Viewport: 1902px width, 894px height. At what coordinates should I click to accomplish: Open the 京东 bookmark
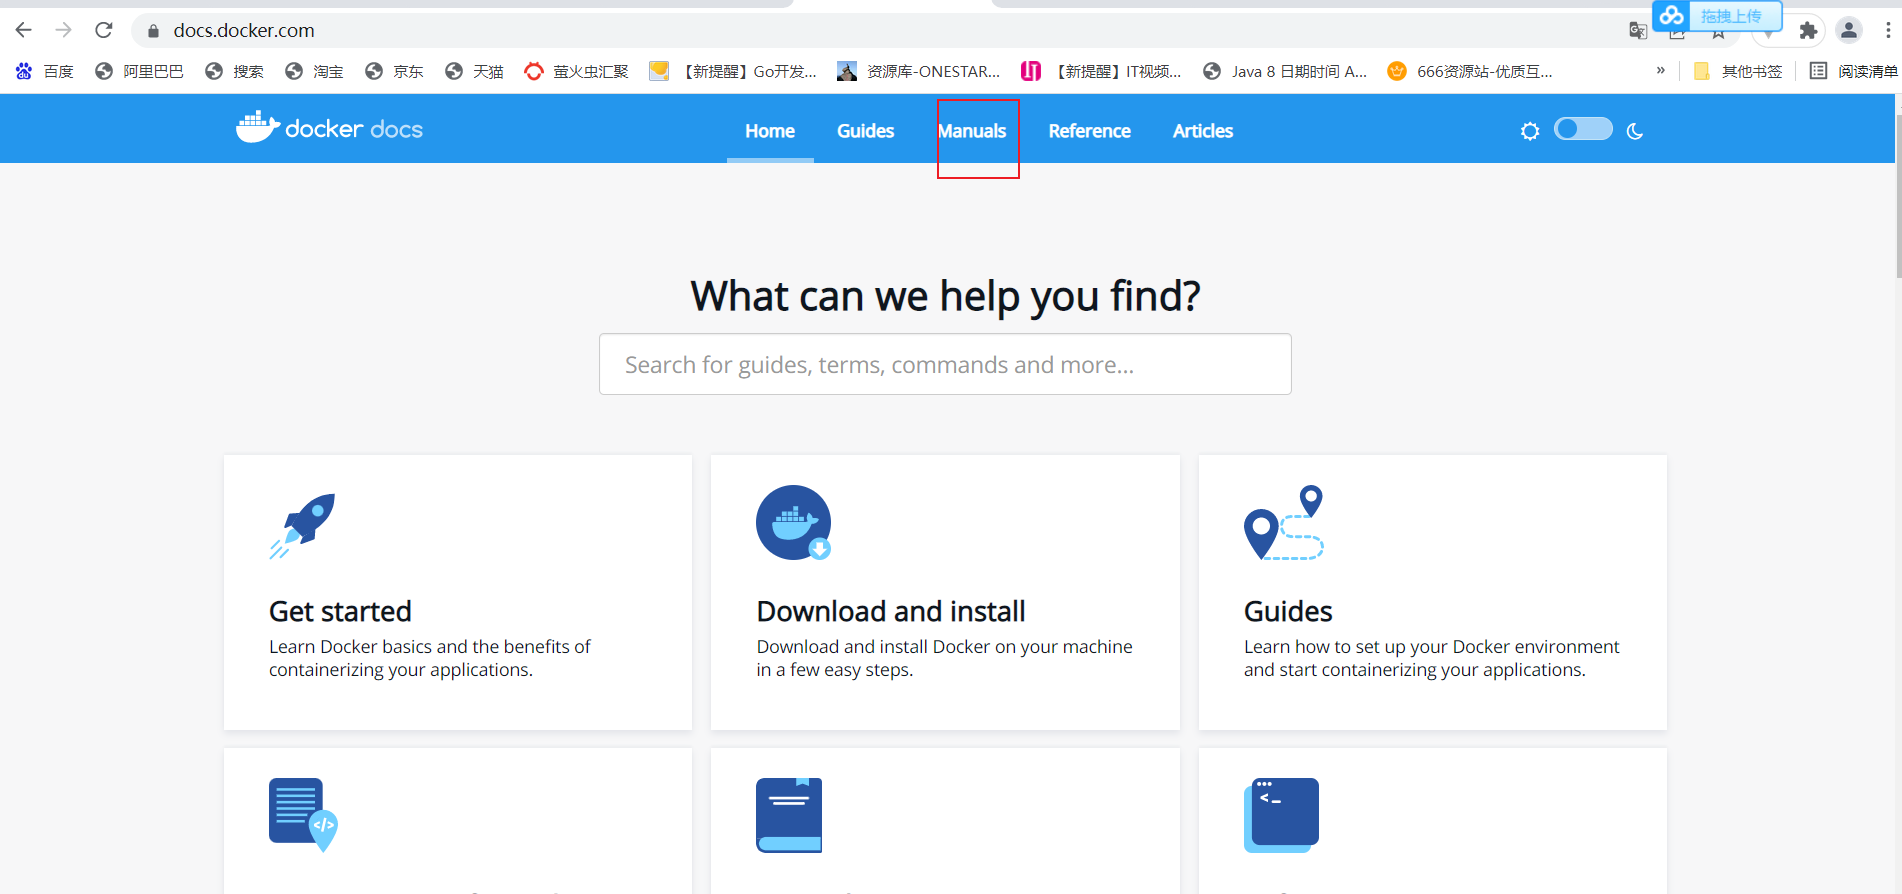394,71
